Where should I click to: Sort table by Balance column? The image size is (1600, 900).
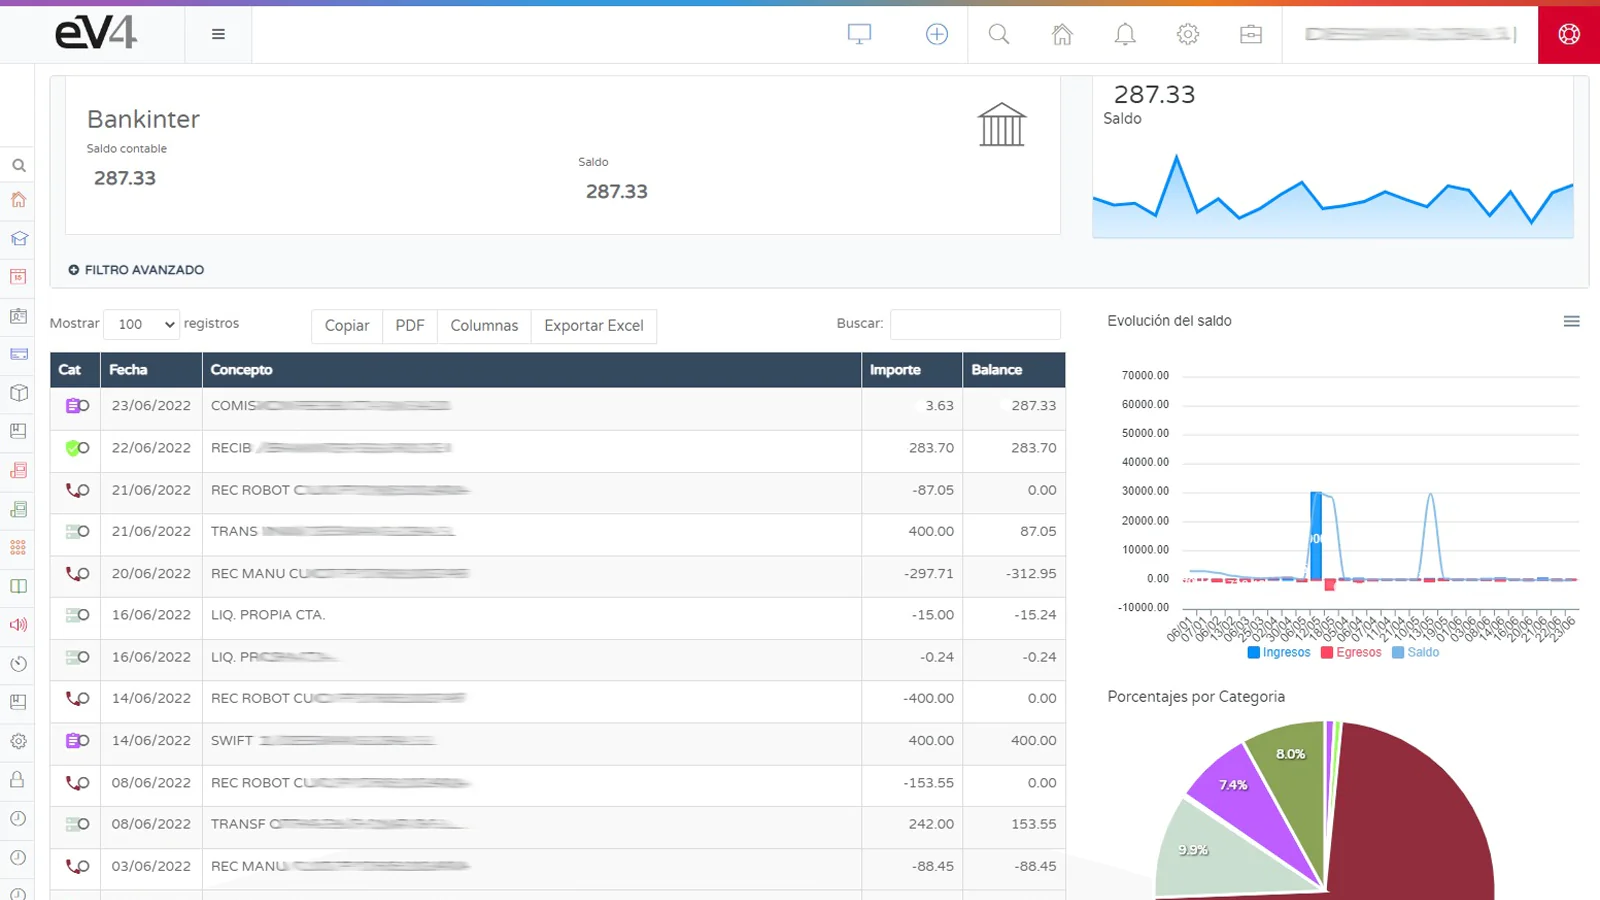pyautogui.click(x=1014, y=370)
